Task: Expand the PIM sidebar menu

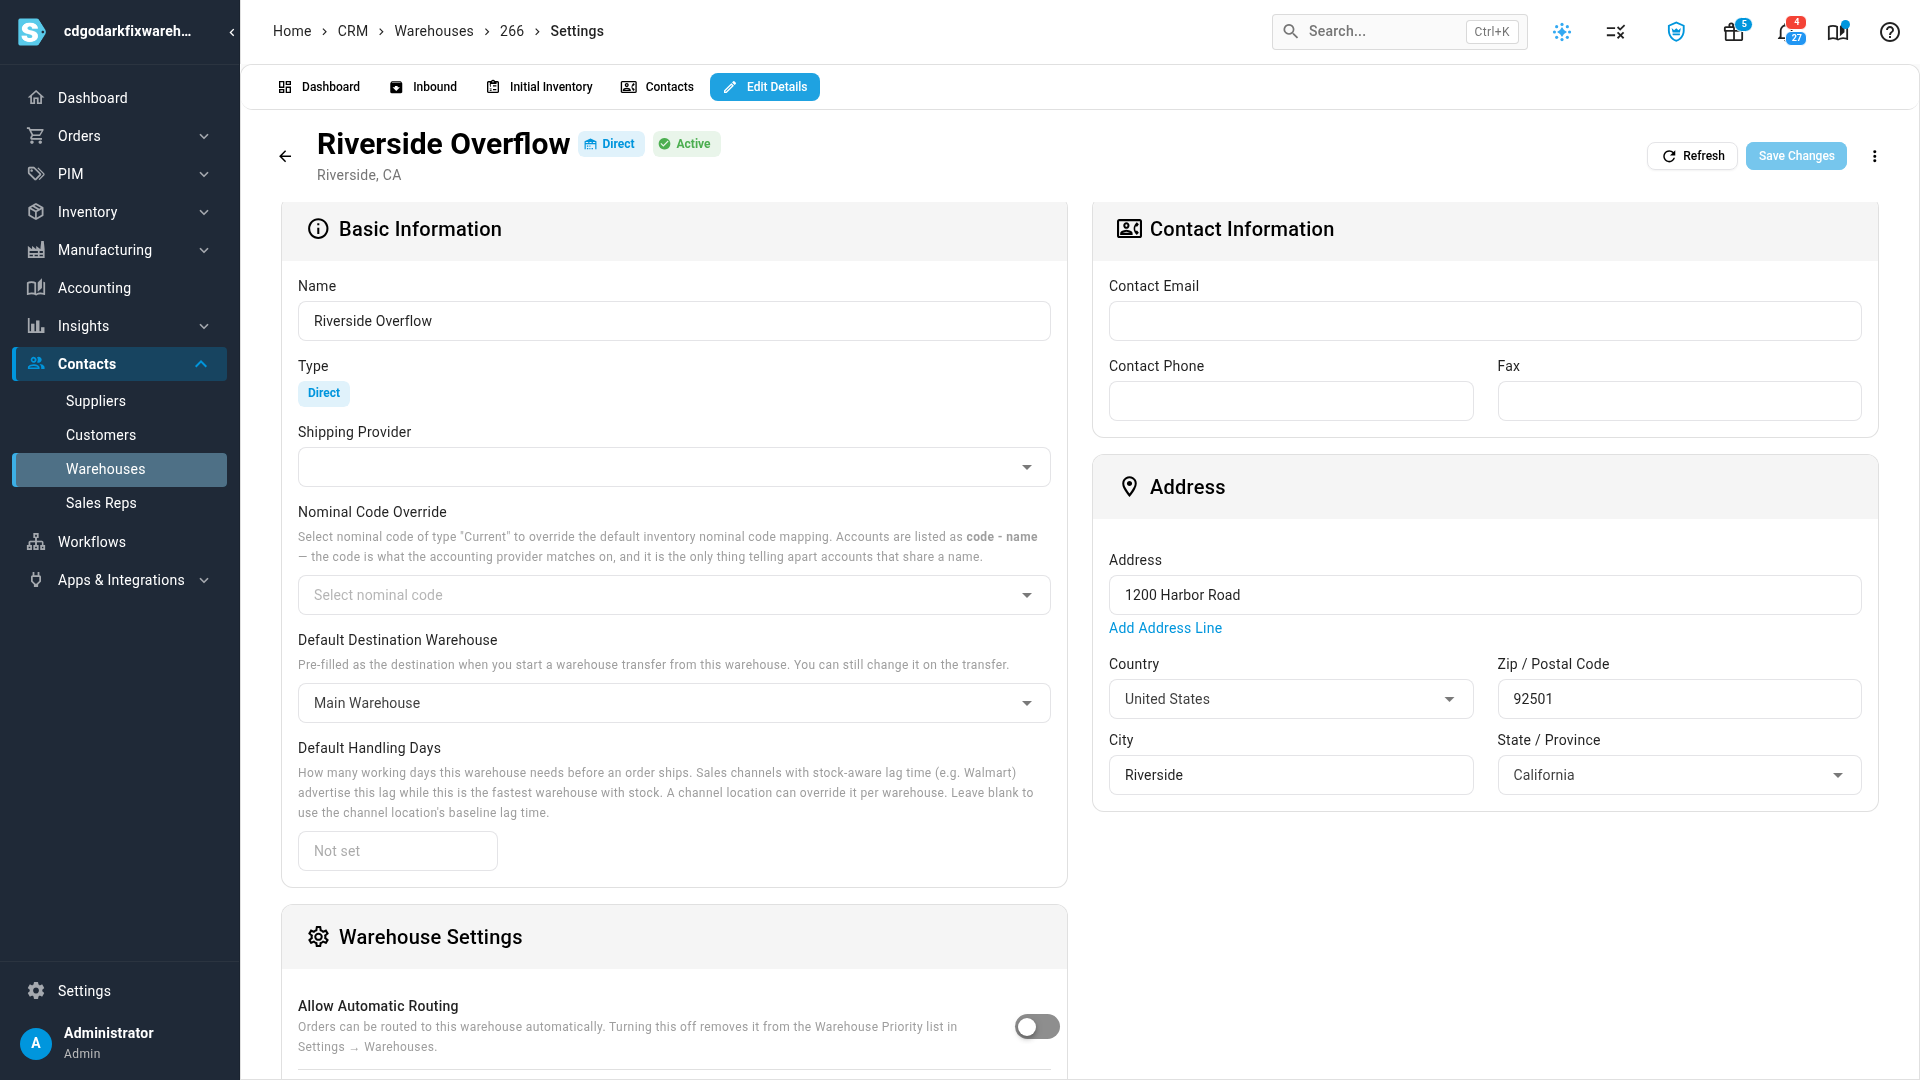Action: pyautogui.click(x=204, y=174)
